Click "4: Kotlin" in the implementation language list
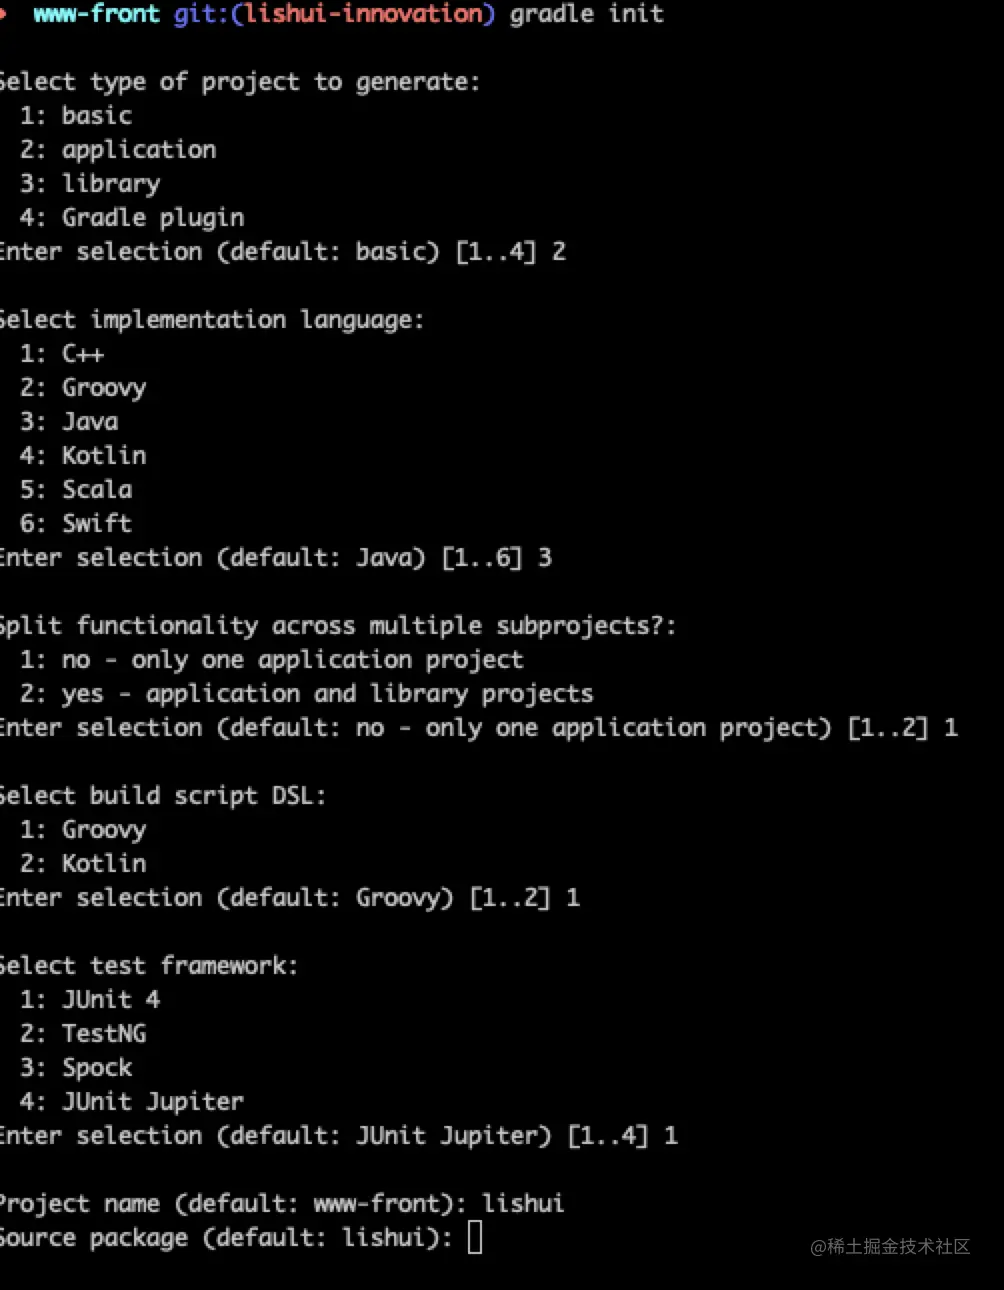The width and height of the screenshot is (1004, 1290). [x=83, y=456]
